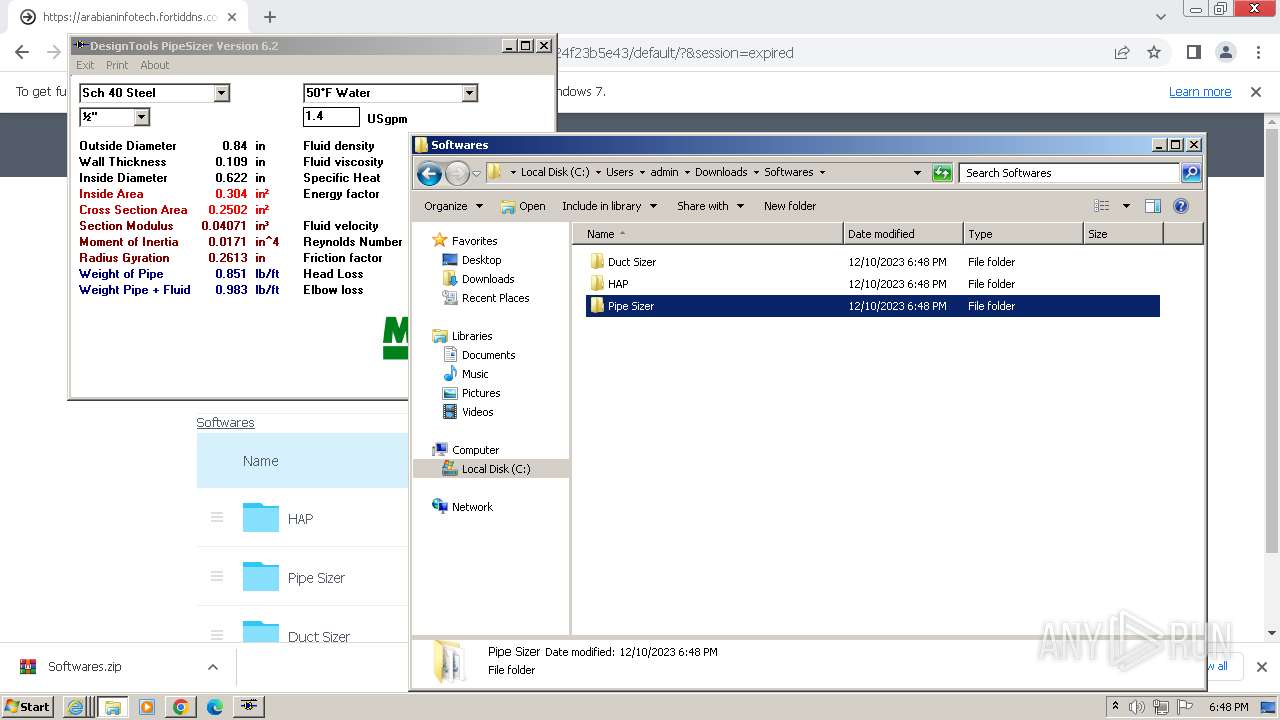Expand the Organize menu in Explorer
This screenshot has width=1280, height=720.
454,206
